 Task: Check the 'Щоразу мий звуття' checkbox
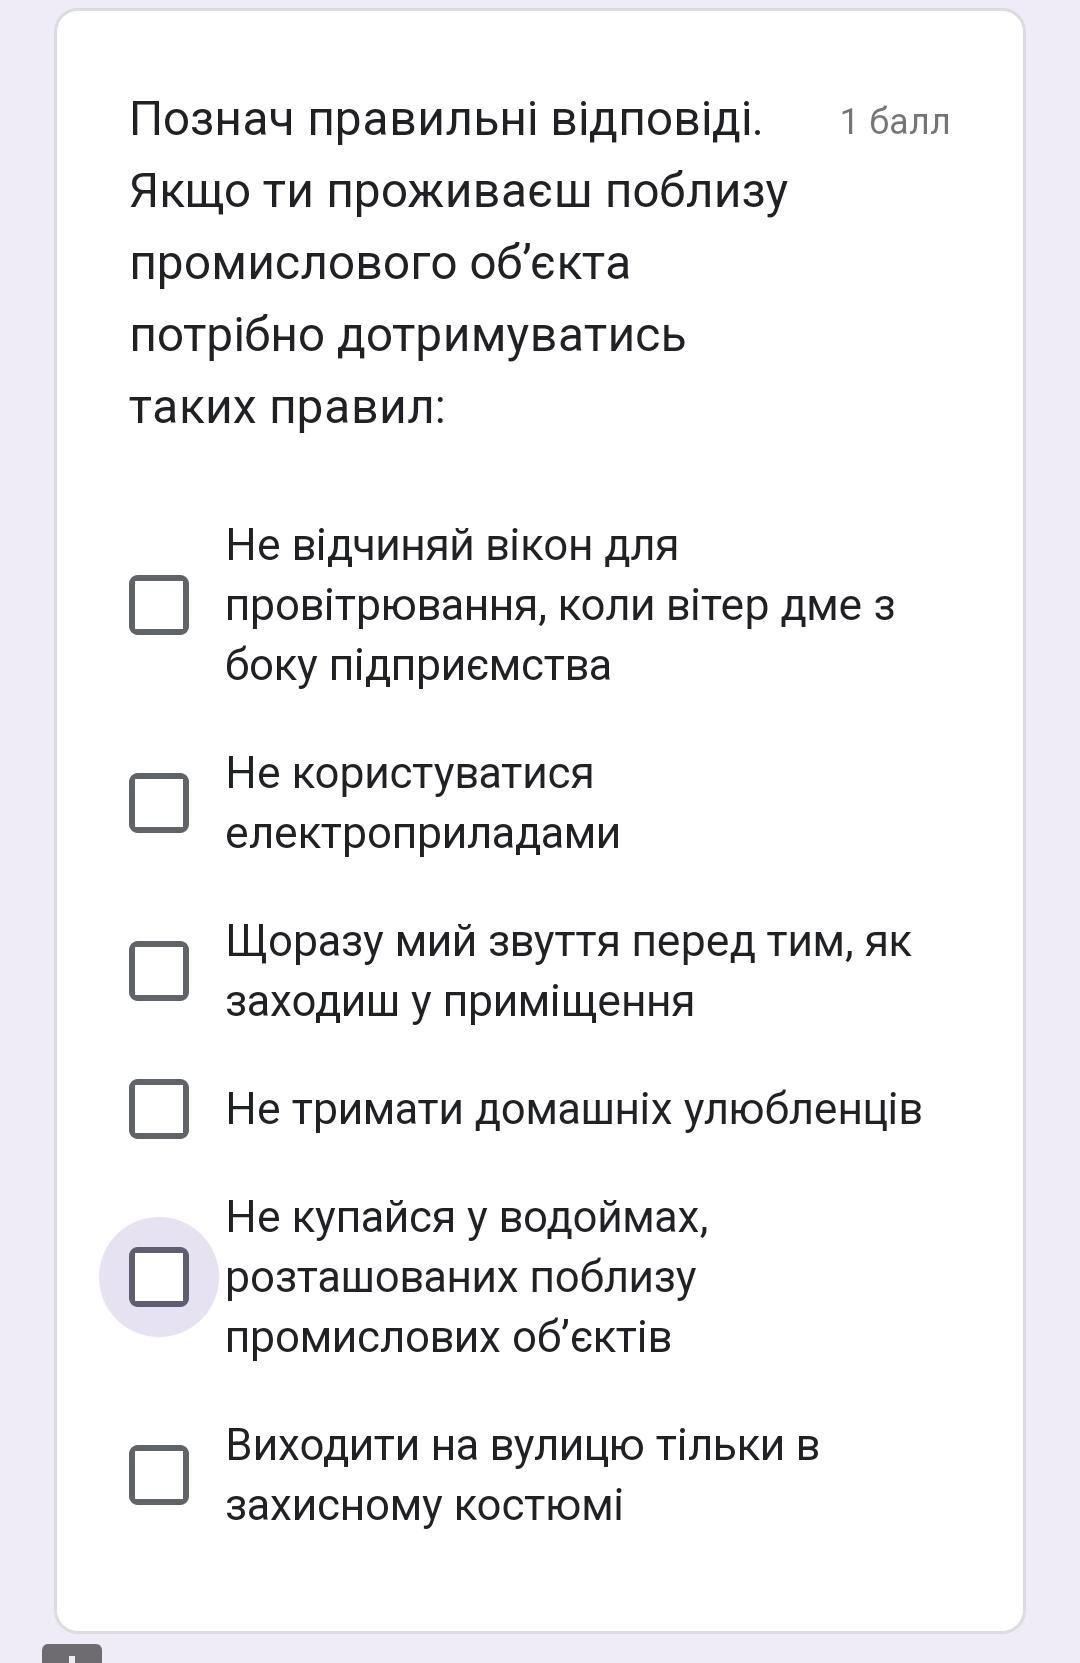click(159, 971)
